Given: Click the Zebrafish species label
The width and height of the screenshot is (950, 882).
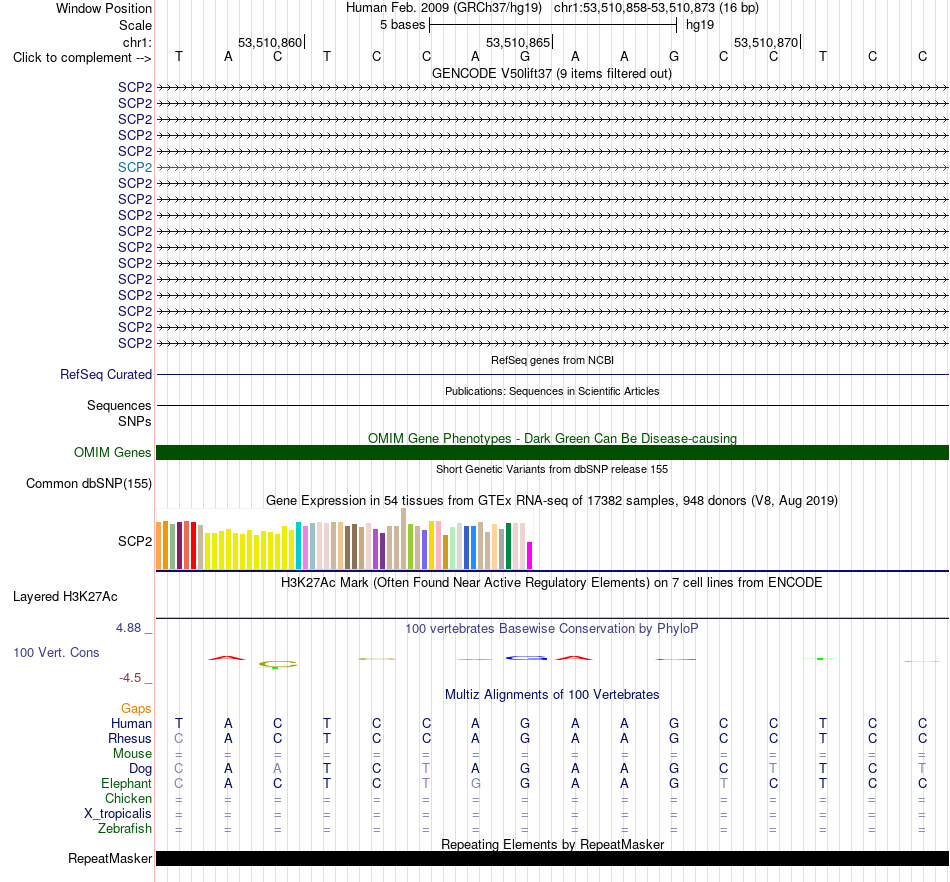Looking at the screenshot, I should pyautogui.click(x=125, y=828).
